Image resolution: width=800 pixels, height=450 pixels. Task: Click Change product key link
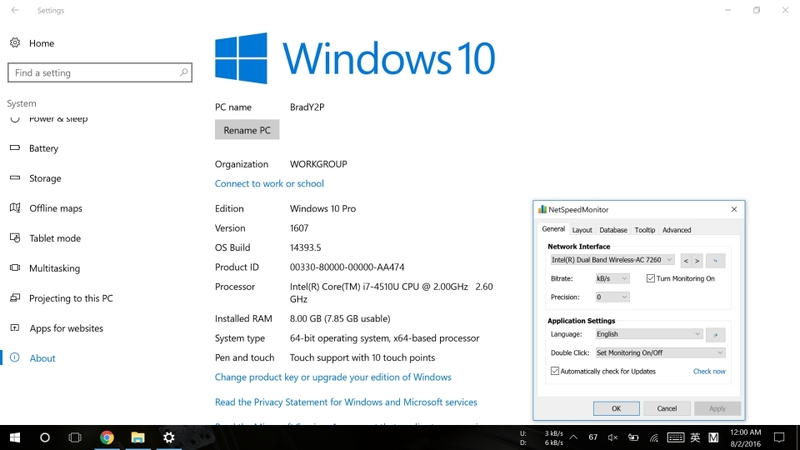(333, 377)
